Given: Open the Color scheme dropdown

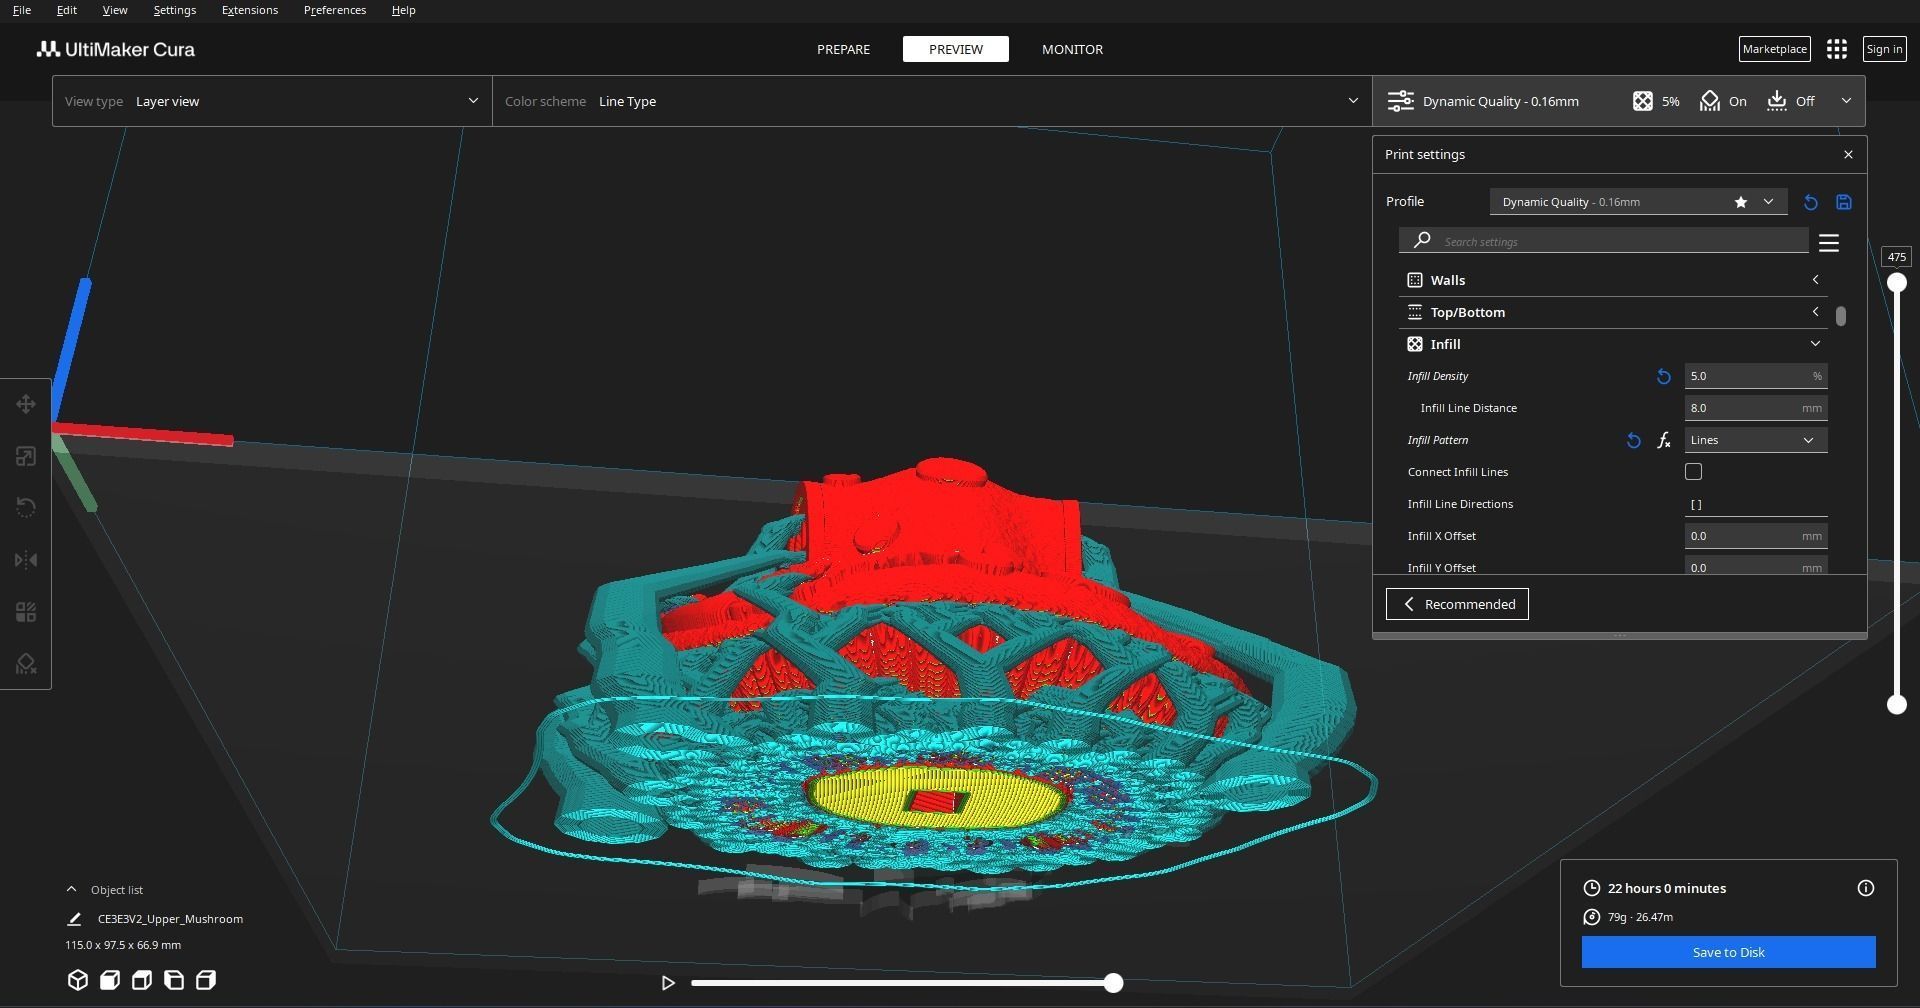Looking at the screenshot, I should pos(932,101).
